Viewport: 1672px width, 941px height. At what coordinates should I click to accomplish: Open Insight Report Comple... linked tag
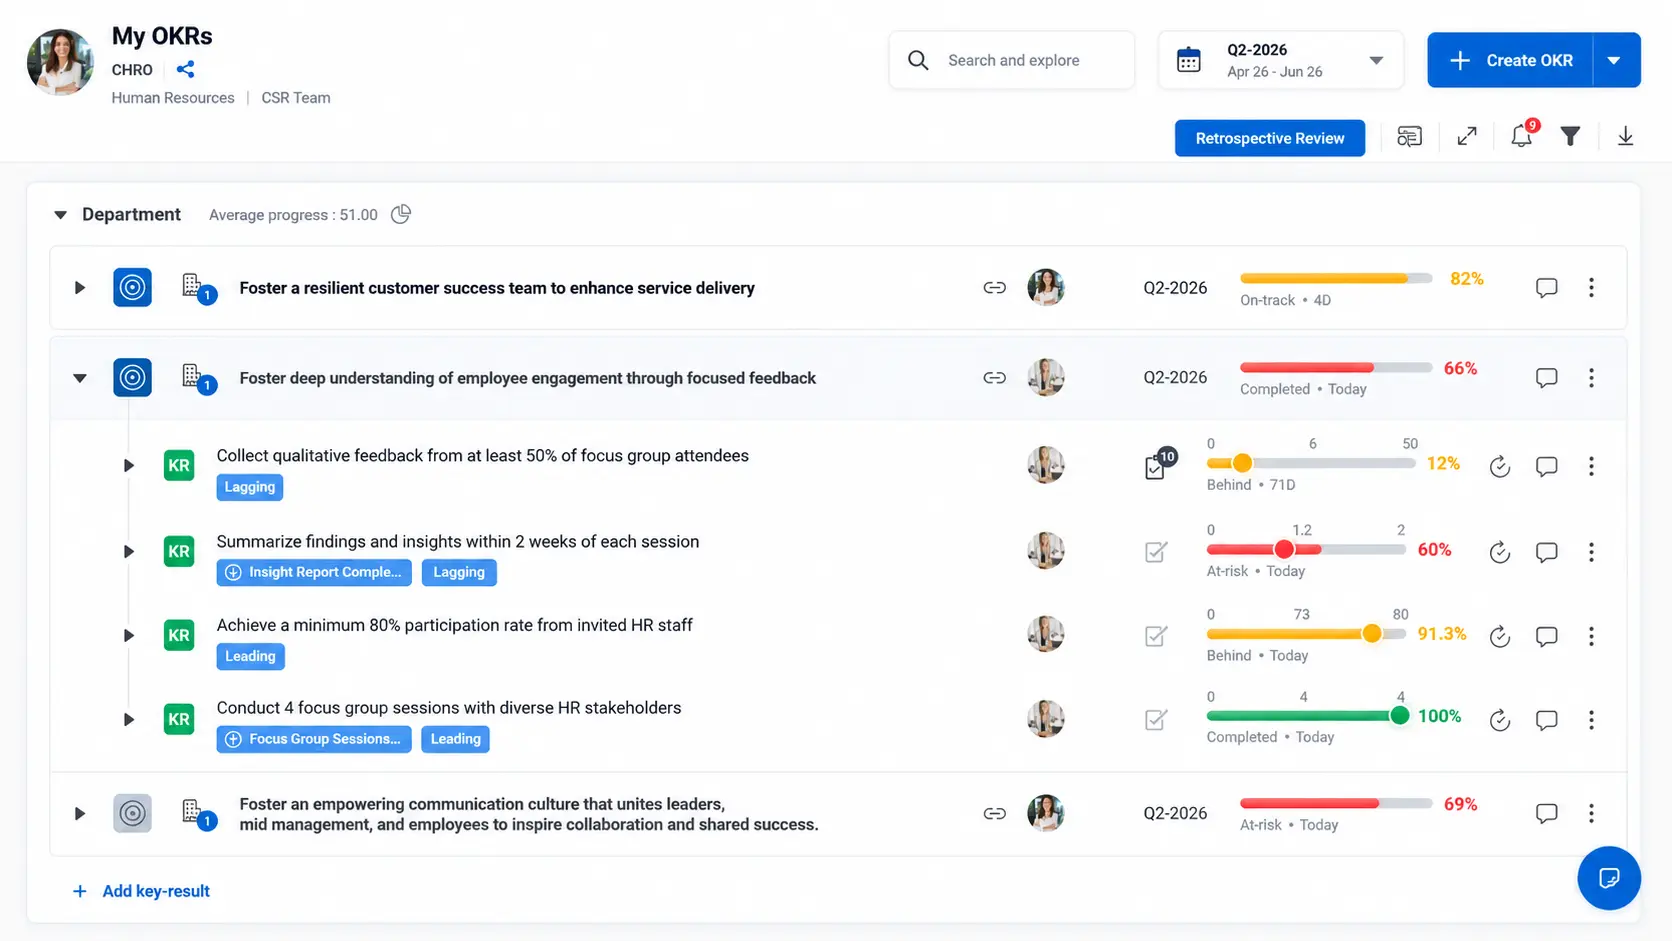(314, 572)
